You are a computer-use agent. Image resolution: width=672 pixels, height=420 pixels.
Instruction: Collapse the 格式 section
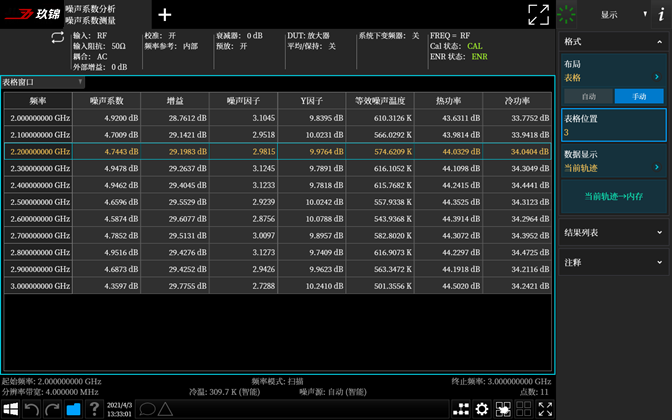[613, 42]
